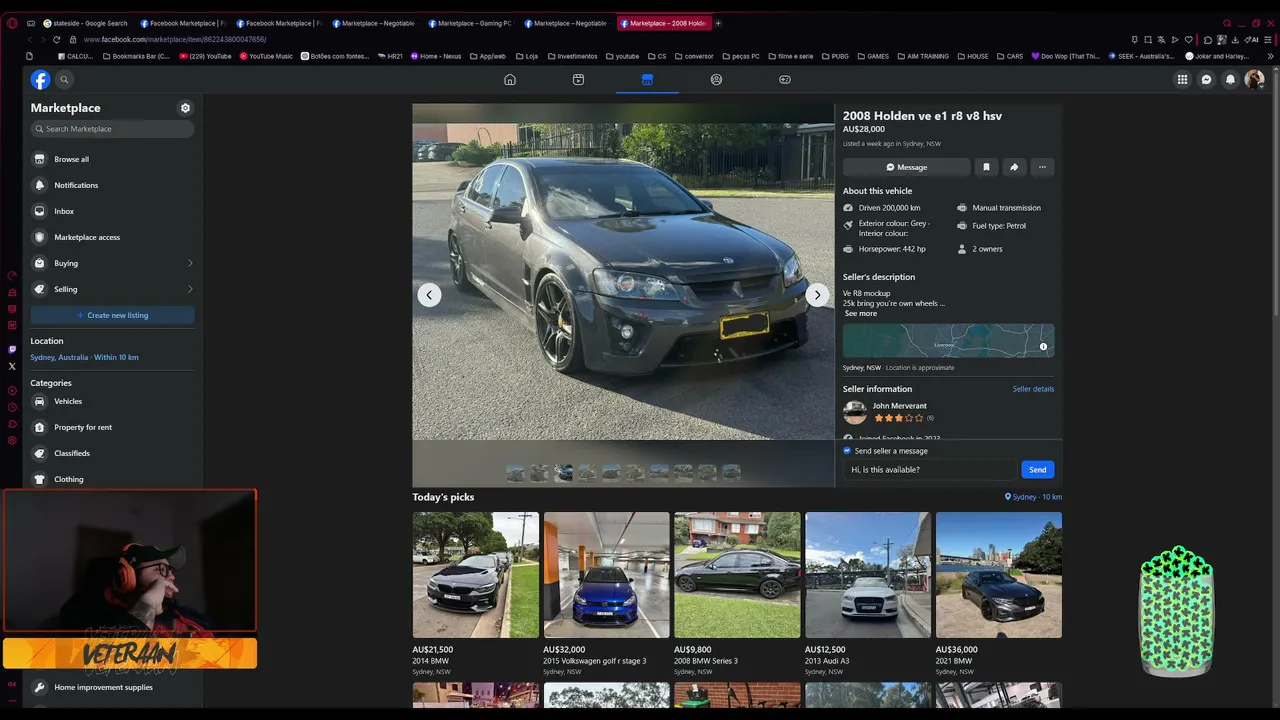Open the Vehicles category
Image resolution: width=1280 pixels, height=720 pixels.
(112, 401)
